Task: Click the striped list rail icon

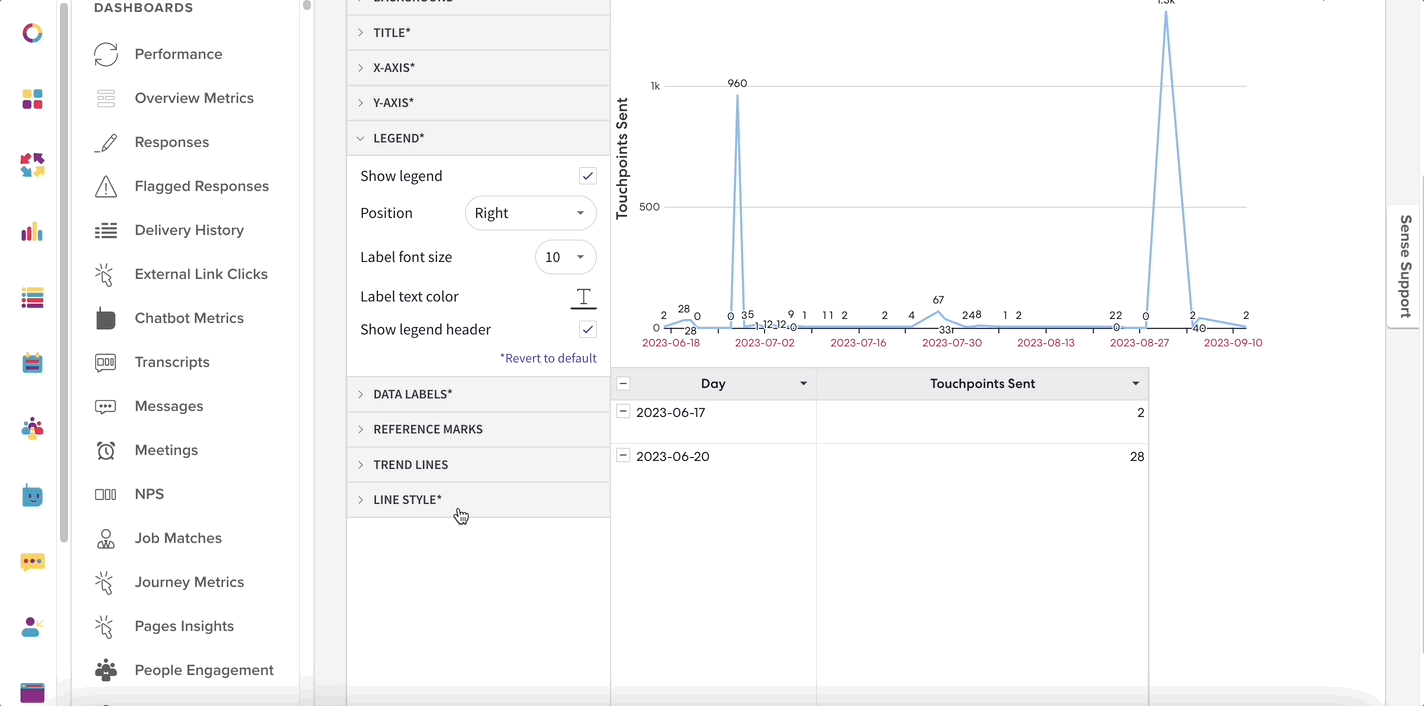Action: 32,297
